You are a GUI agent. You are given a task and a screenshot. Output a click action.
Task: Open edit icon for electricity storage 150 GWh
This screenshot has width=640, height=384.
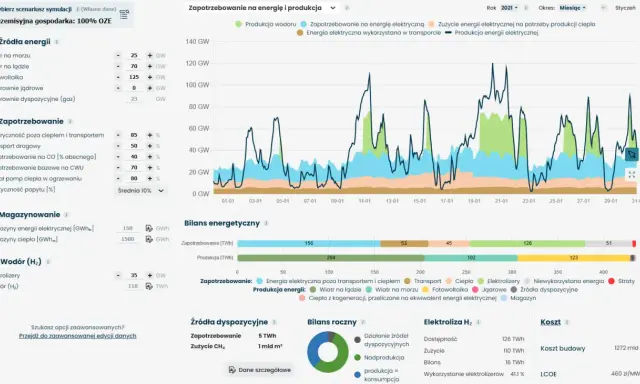[x=149, y=229]
